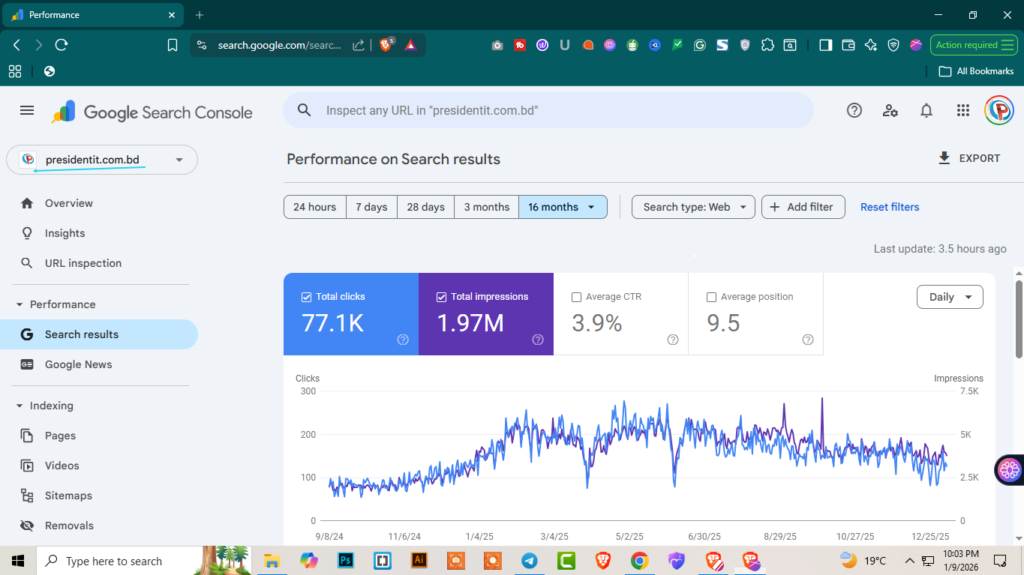Click the Google Search Console logo
1024x575 pixels.
[152, 112]
